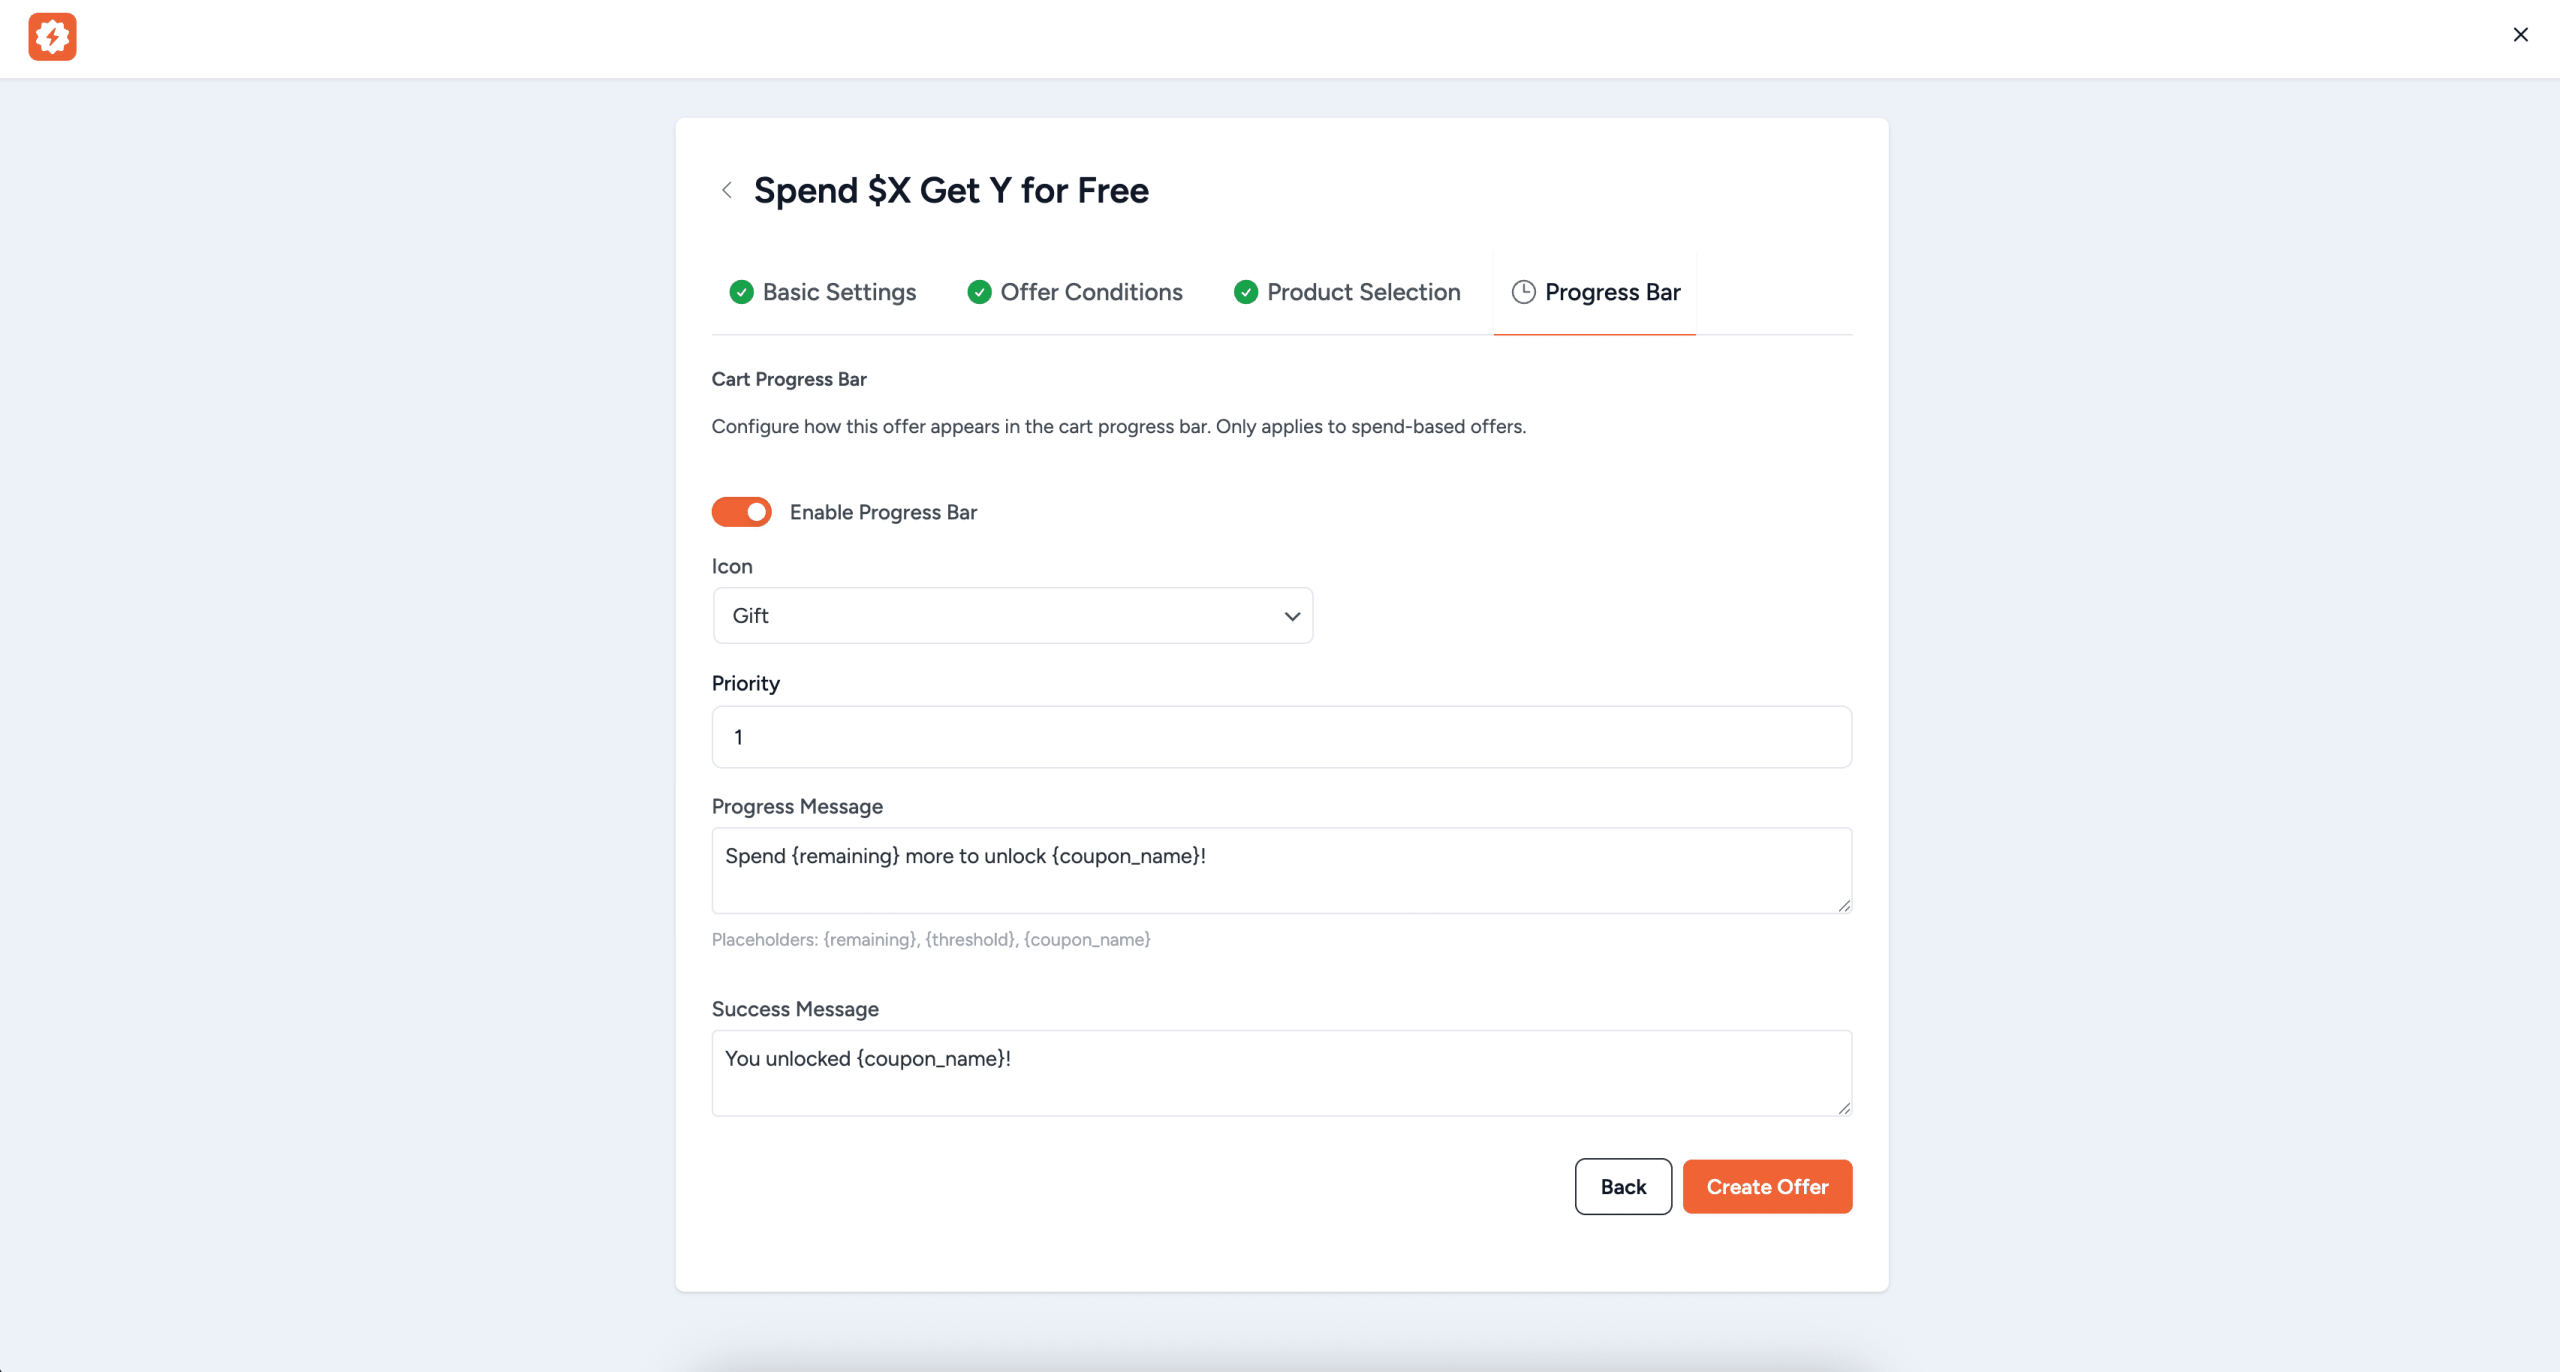Open the Icon dropdown showing Gift
The width and height of the screenshot is (2560, 1372).
[1012, 615]
